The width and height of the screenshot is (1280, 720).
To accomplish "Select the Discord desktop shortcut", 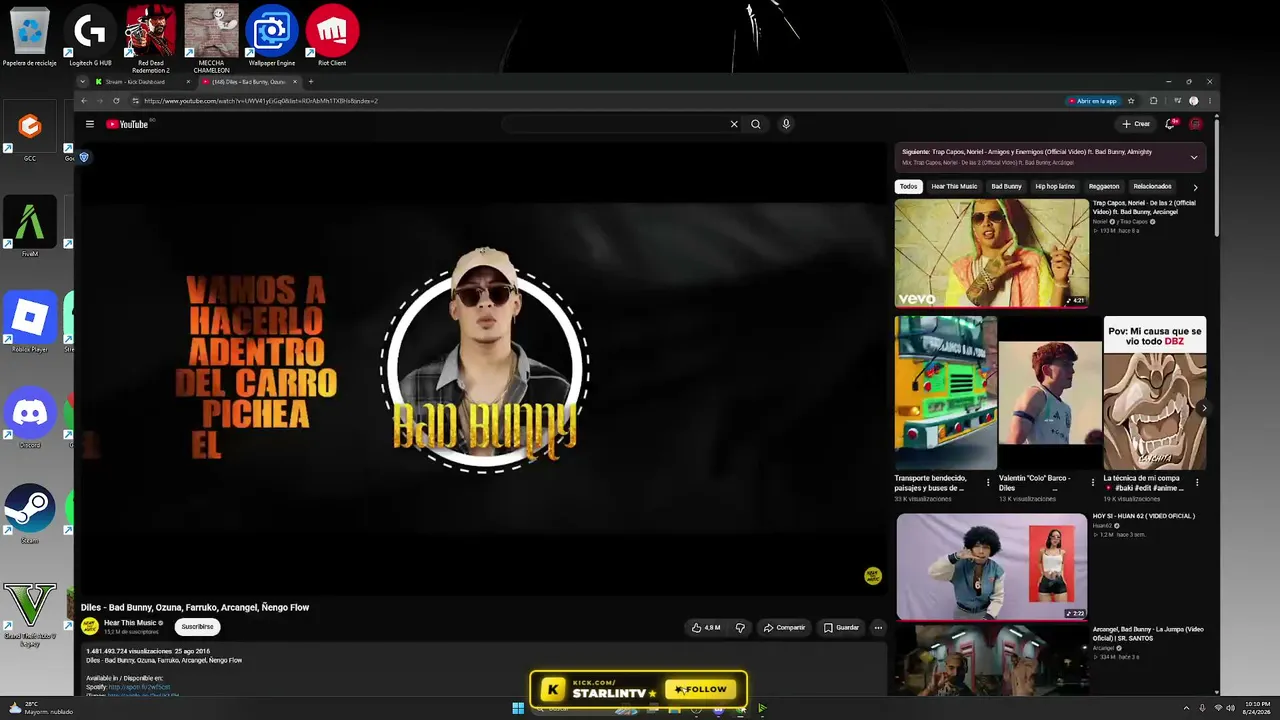I will coord(30,419).
